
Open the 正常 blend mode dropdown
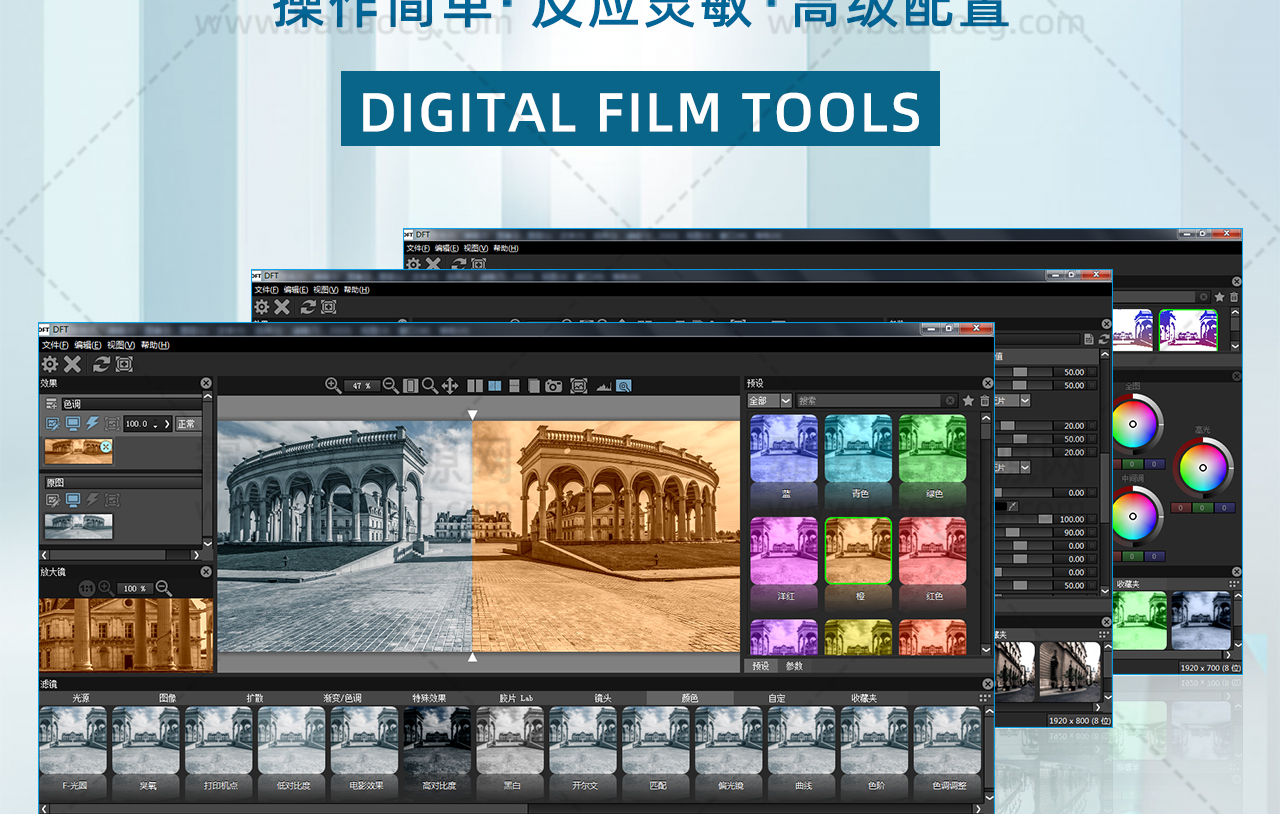tap(188, 424)
